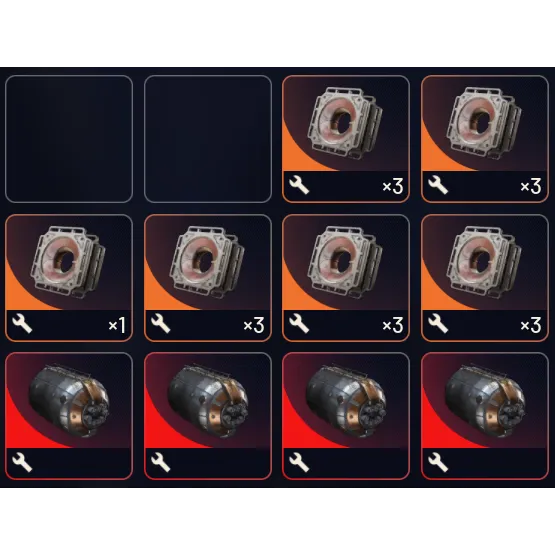The width and height of the screenshot is (555, 555).
Task: Click wrench icon under second red engine item
Action: tap(161, 463)
